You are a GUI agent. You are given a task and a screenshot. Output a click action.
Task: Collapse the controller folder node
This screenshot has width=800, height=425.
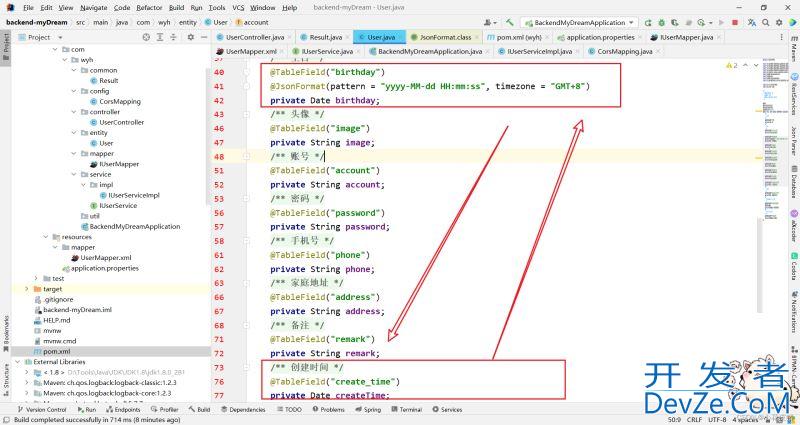(74, 112)
